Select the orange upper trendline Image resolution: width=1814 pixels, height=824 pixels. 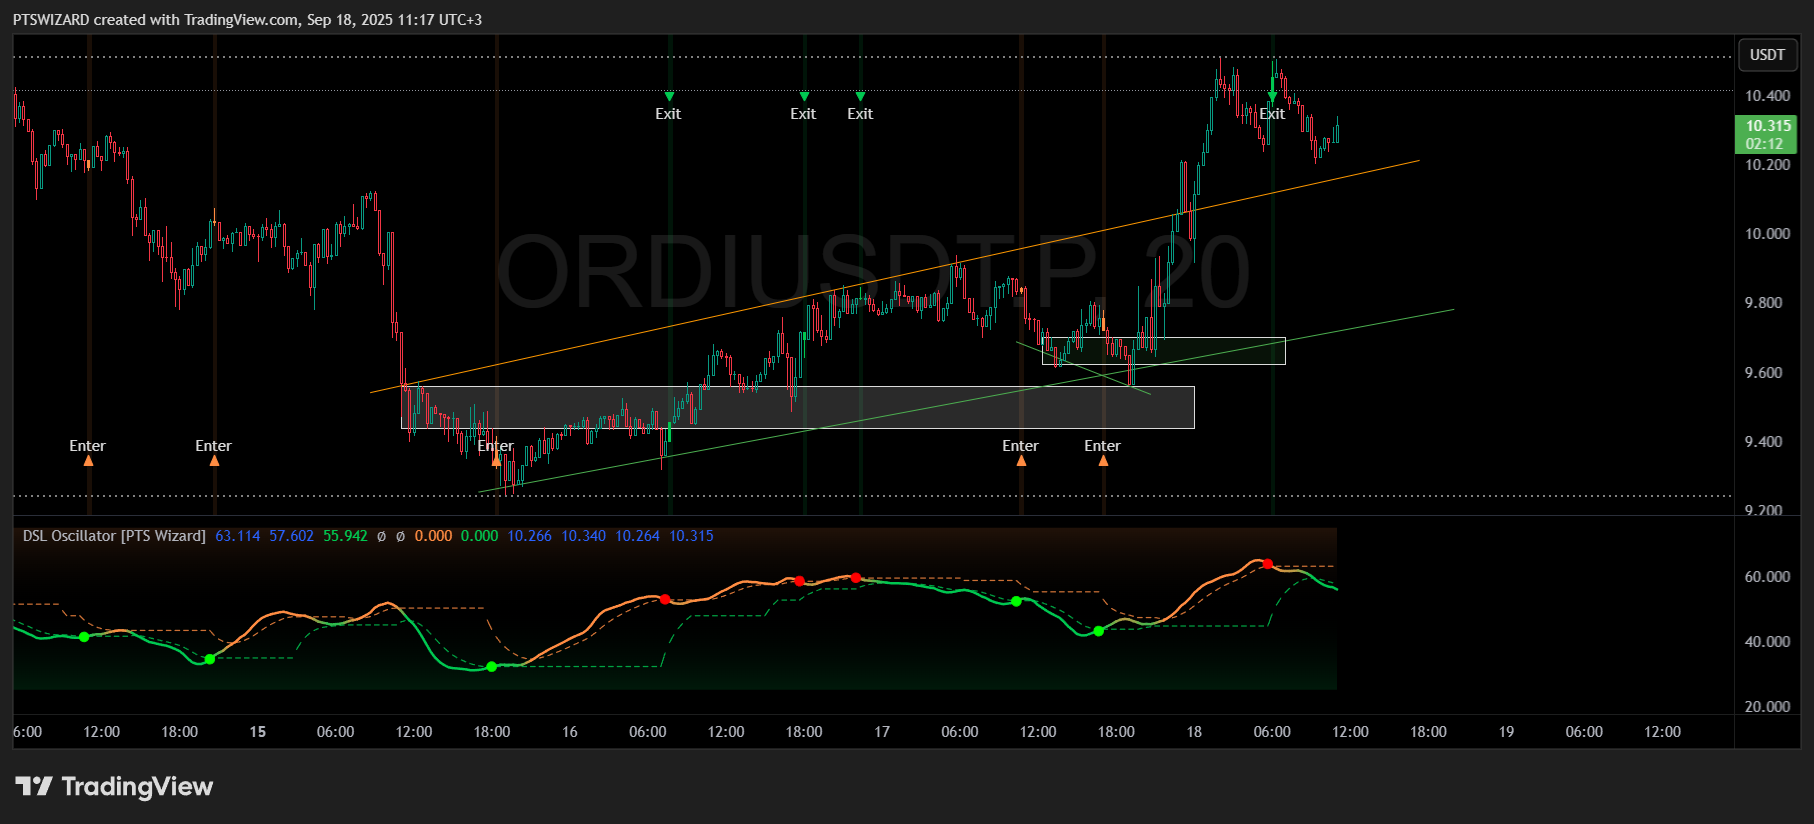[894, 276]
